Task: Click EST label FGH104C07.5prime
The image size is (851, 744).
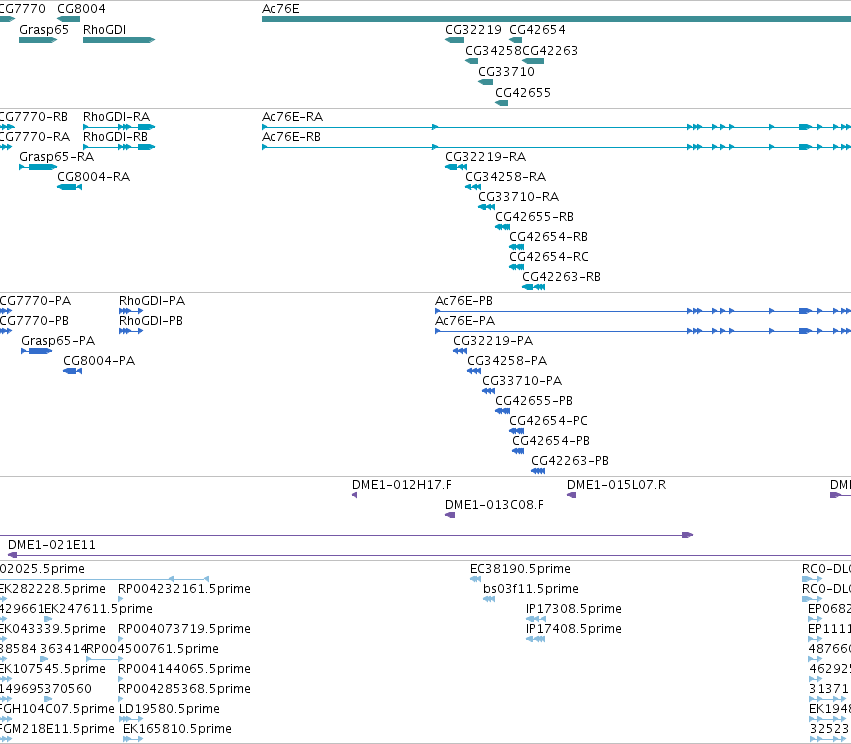Action: point(57,710)
